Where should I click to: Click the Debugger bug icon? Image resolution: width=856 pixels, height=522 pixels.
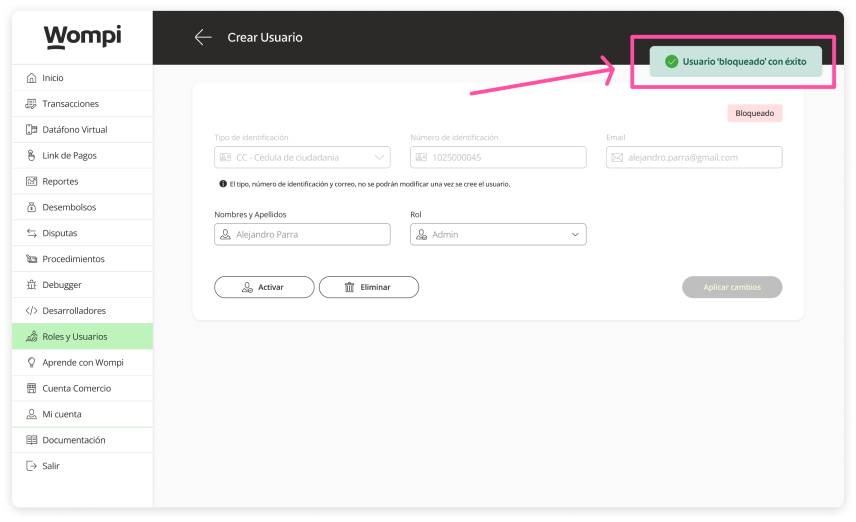[x=32, y=285]
